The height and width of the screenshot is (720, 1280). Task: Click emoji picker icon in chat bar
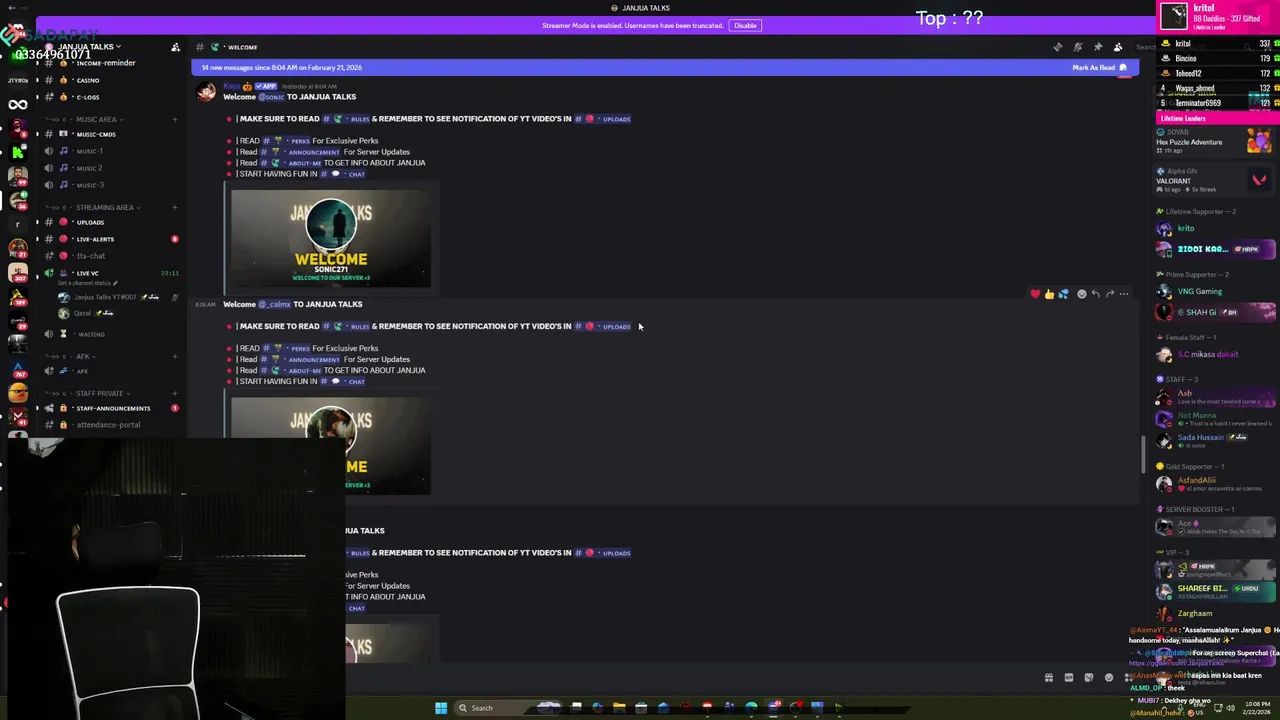pyautogui.click(x=1108, y=677)
